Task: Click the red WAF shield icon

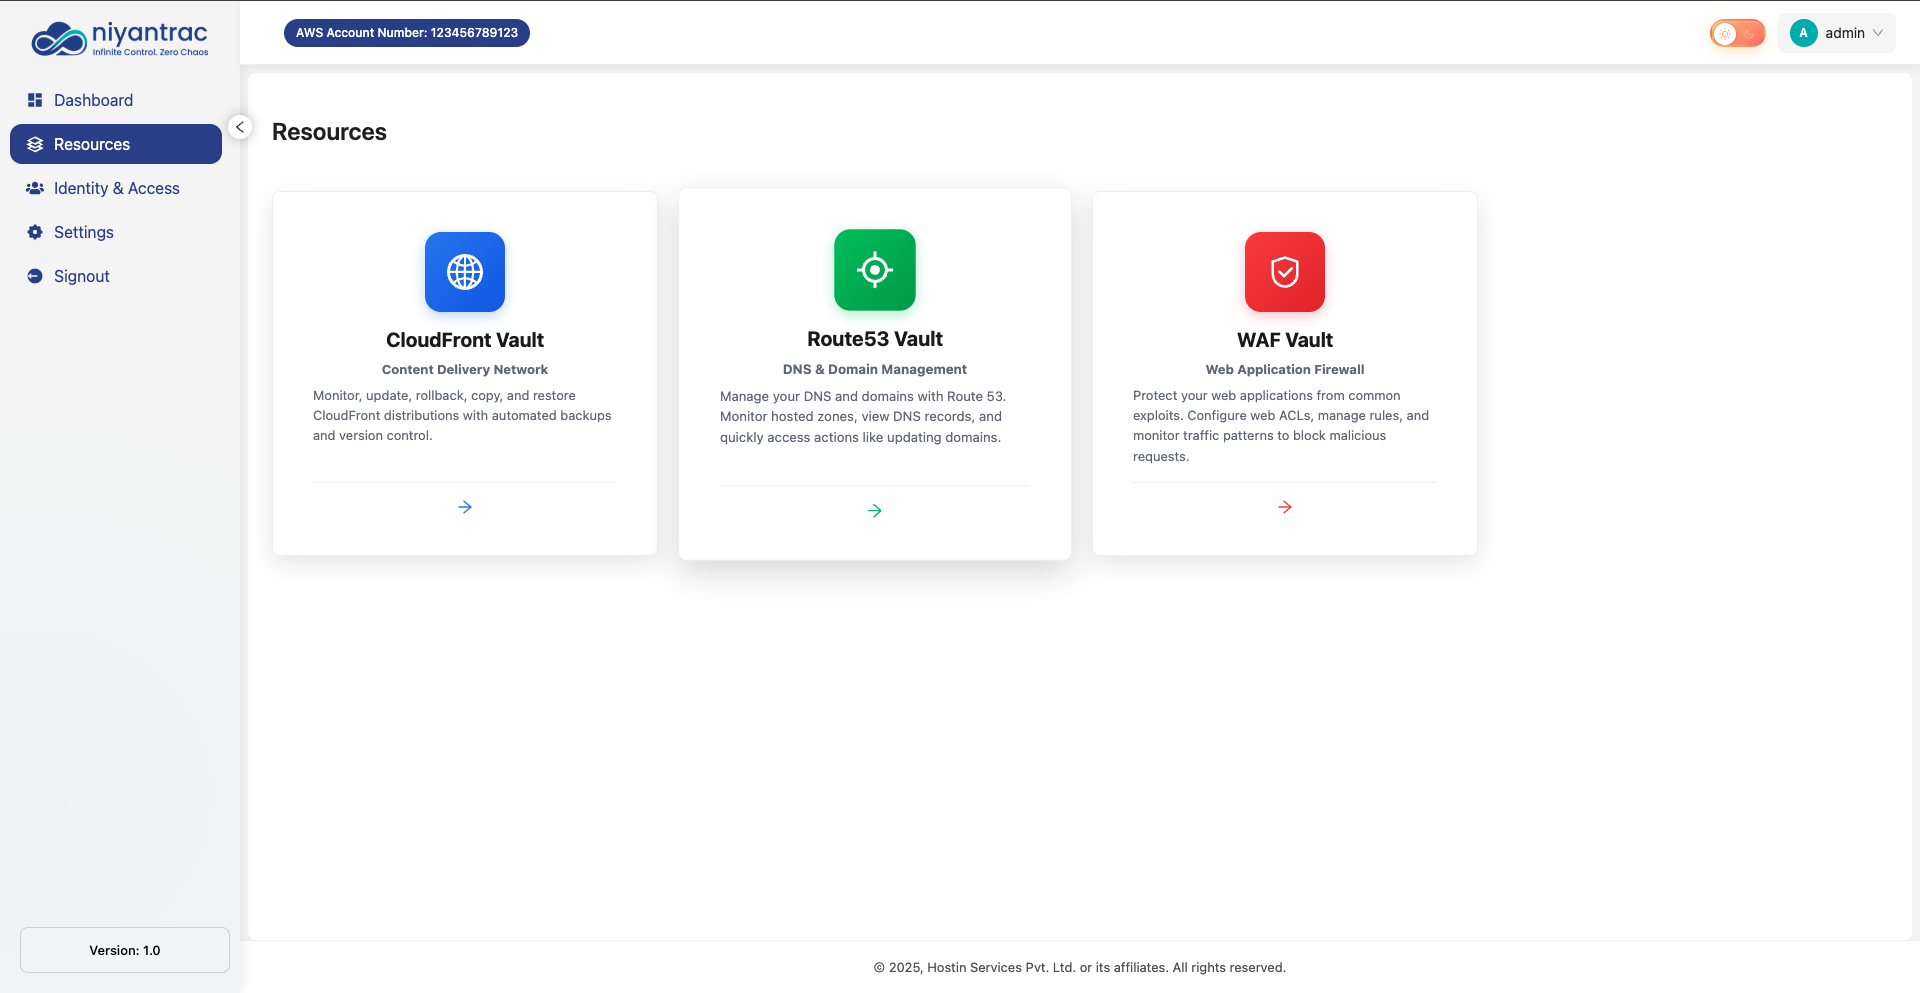Action: coord(1285,272)
